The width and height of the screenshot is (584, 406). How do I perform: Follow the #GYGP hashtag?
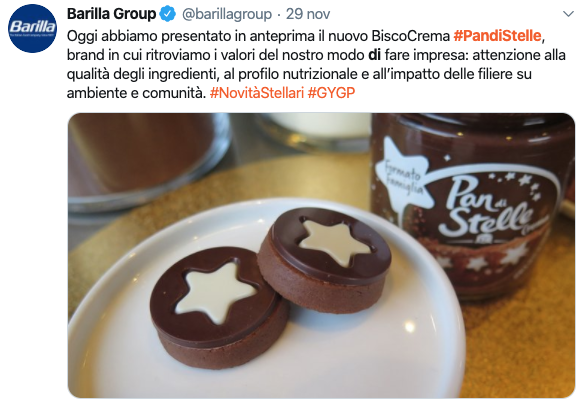(x=331, y=92)
